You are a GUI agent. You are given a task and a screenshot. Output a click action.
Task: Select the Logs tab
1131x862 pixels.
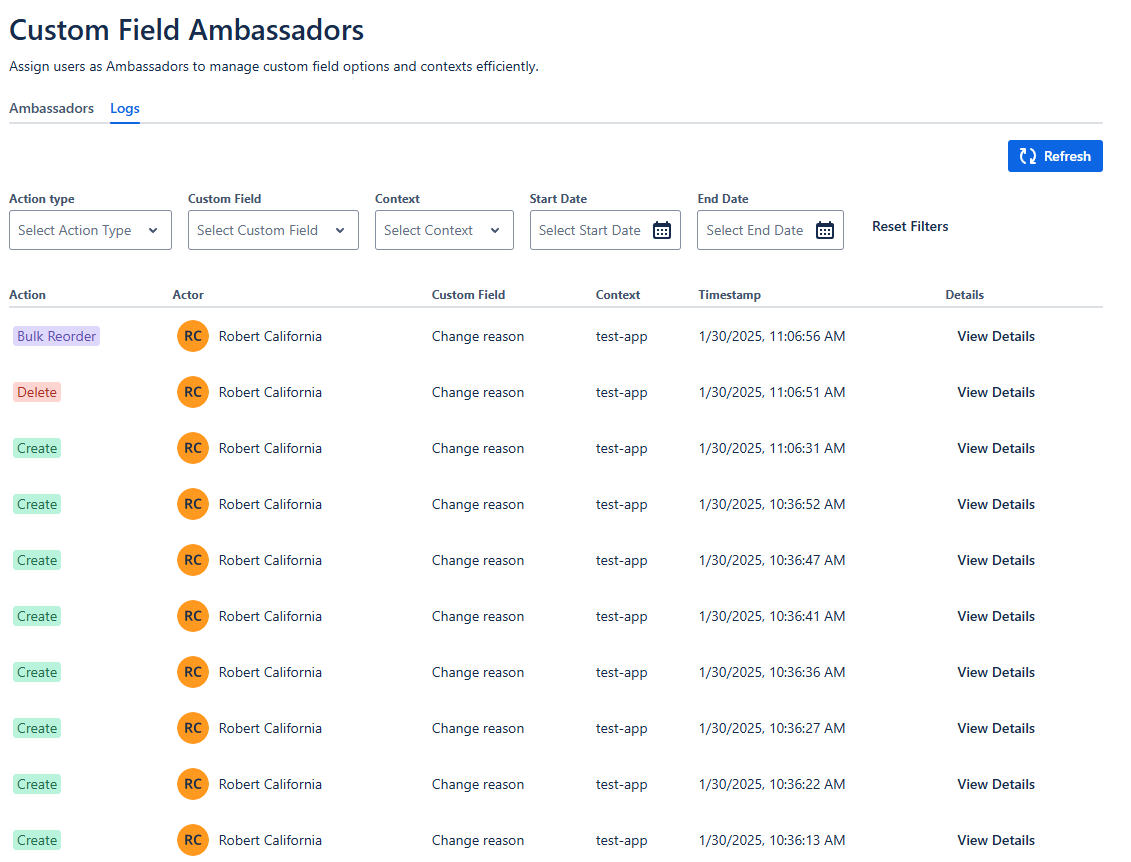125,108
